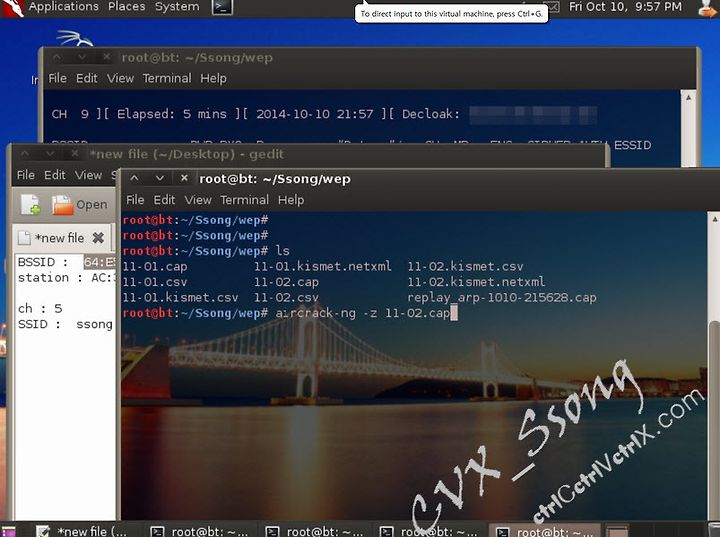Close the *new file tab in gedit

pyautogui.click(x=98, y=237)
